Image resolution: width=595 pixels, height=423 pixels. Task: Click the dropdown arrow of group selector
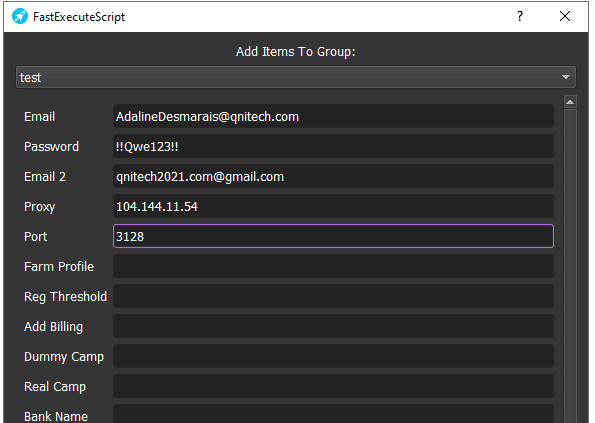pos(566,77)
